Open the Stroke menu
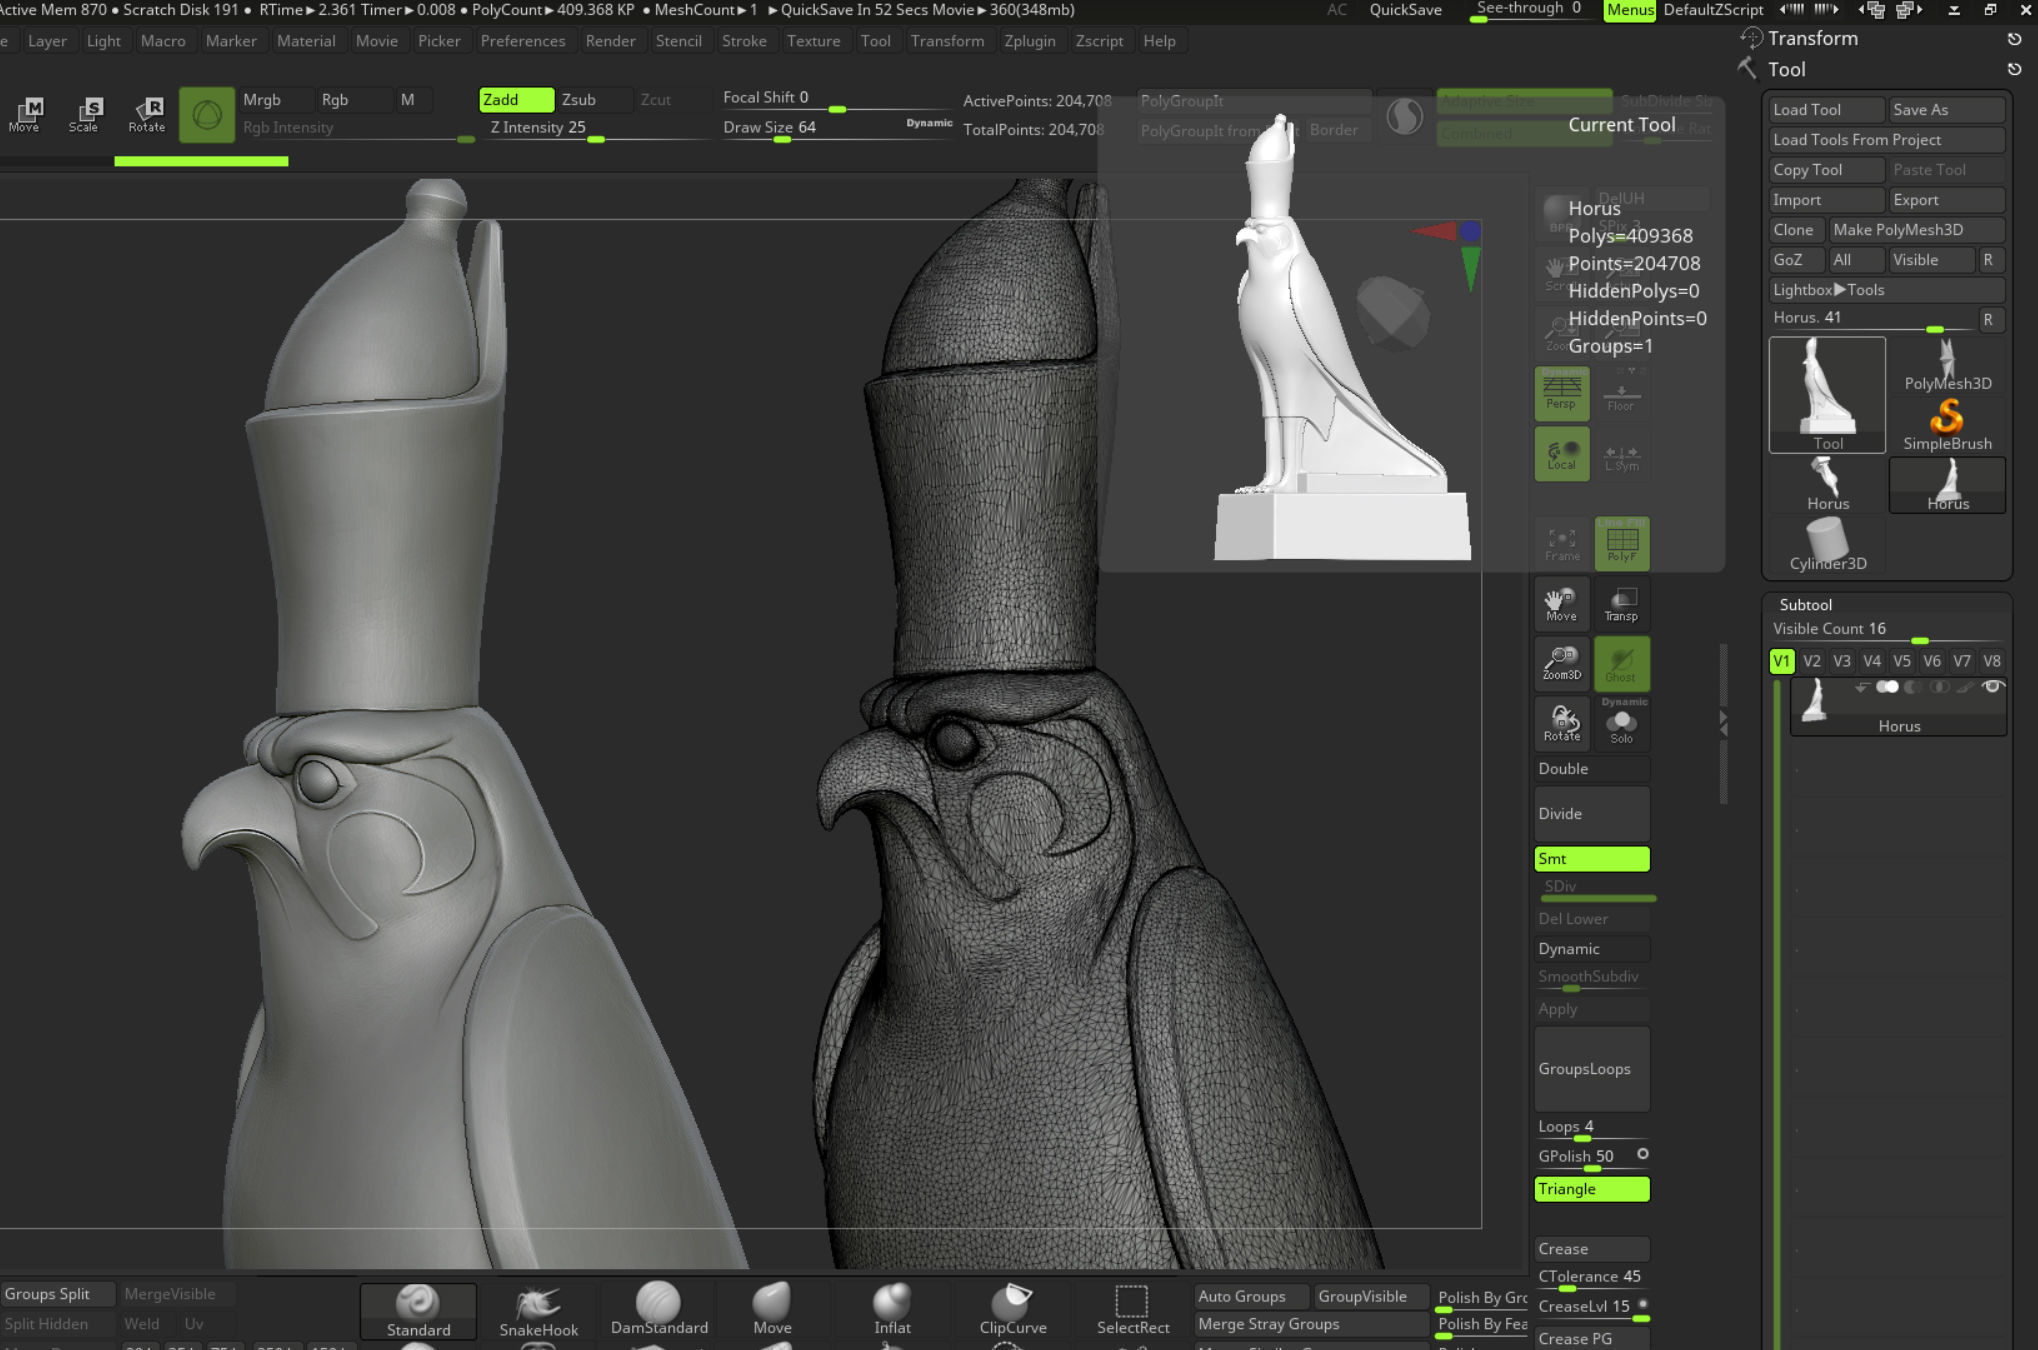 744,41
